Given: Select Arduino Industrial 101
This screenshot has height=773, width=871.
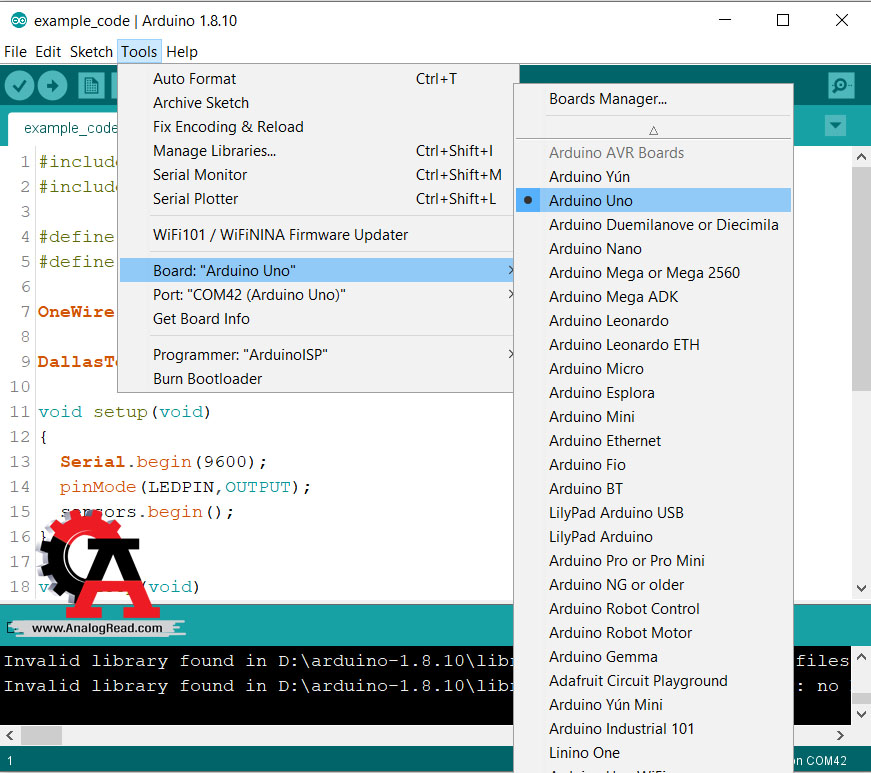Looking at the screenshot, I should tap(653, 728).
